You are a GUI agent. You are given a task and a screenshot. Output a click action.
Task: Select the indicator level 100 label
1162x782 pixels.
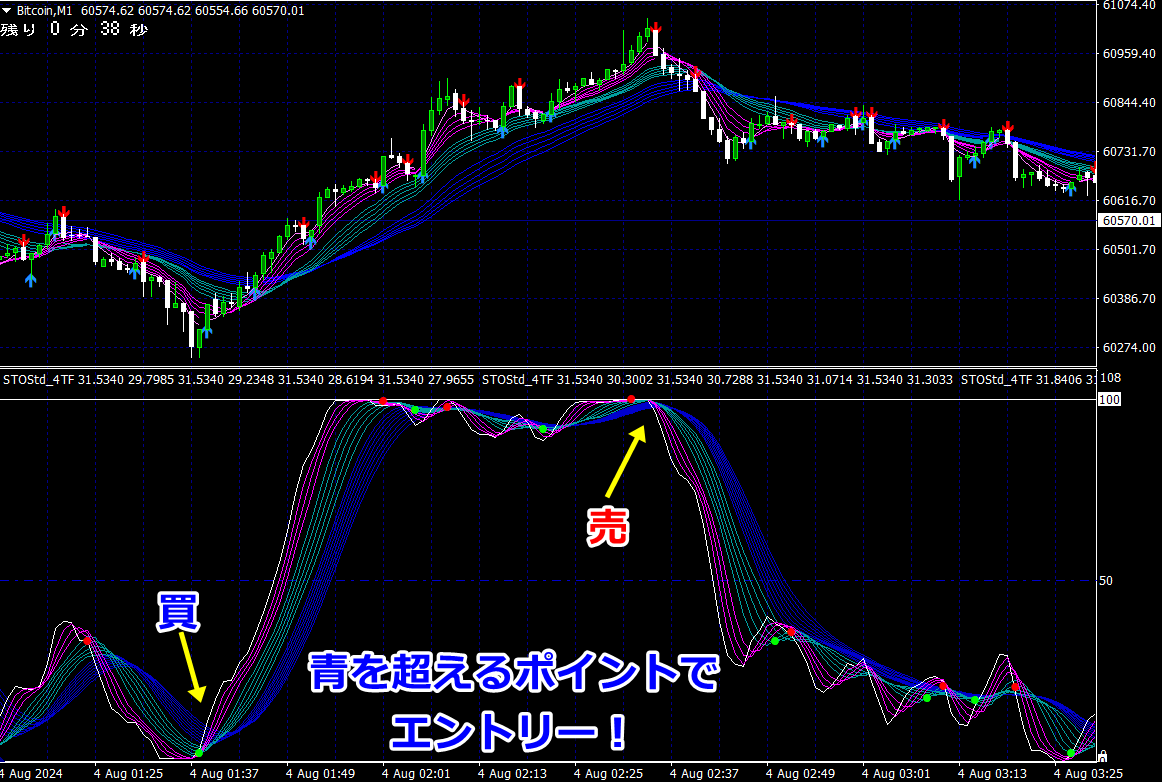click(1109, 400)
